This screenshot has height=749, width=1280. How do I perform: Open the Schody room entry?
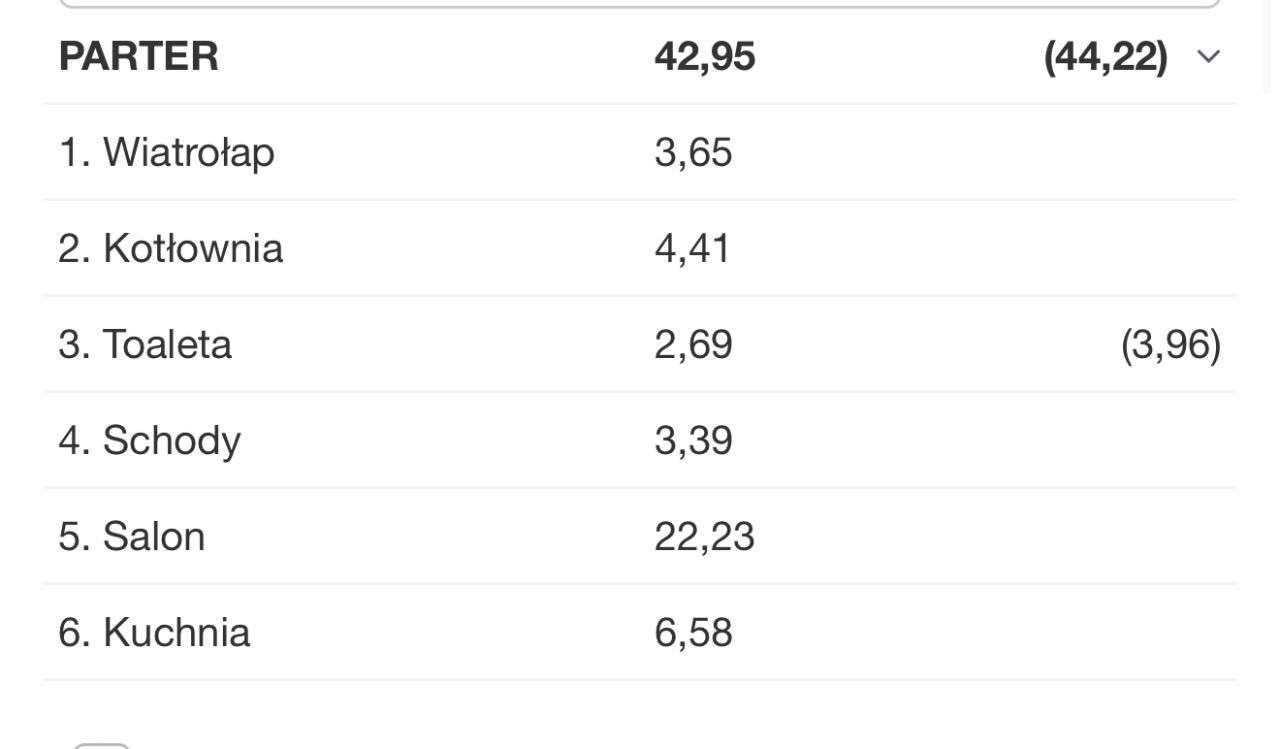(149, 441)
